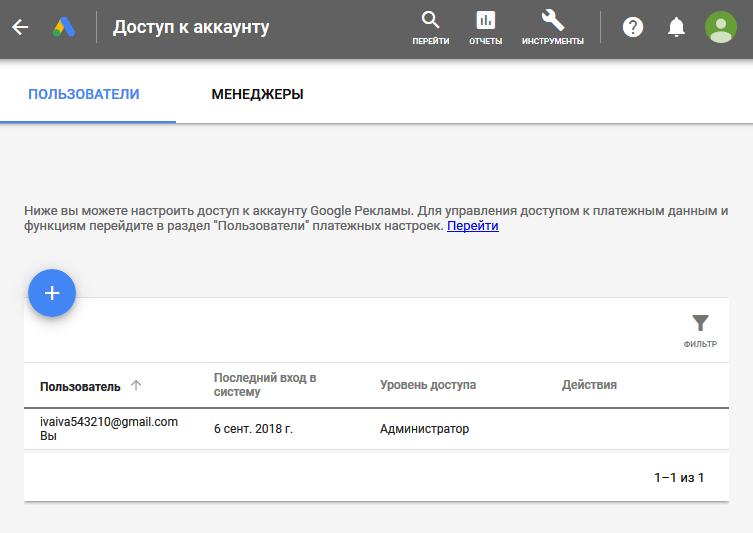Open the green account avatar

tap(721, 27)
